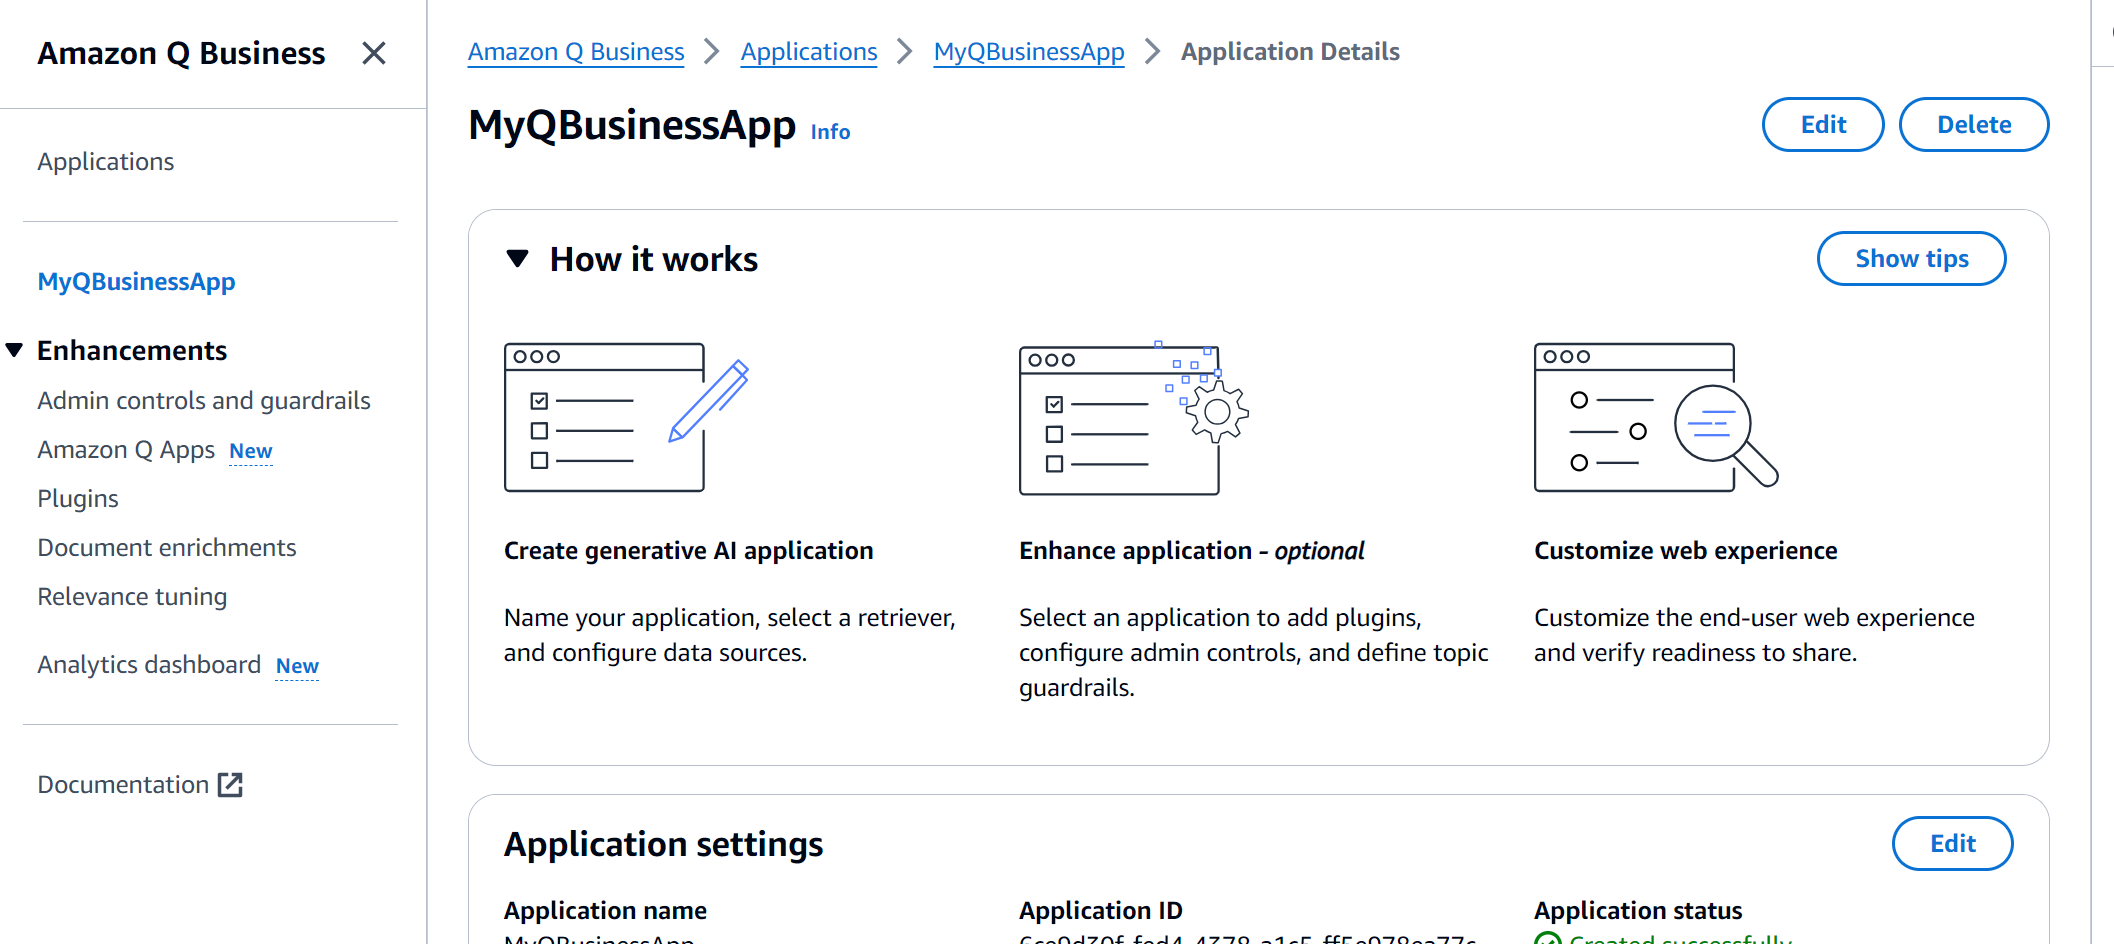The width and height of the screenshot is (2114, 944).
Task: Open Document enrichments
Action: 167,548
